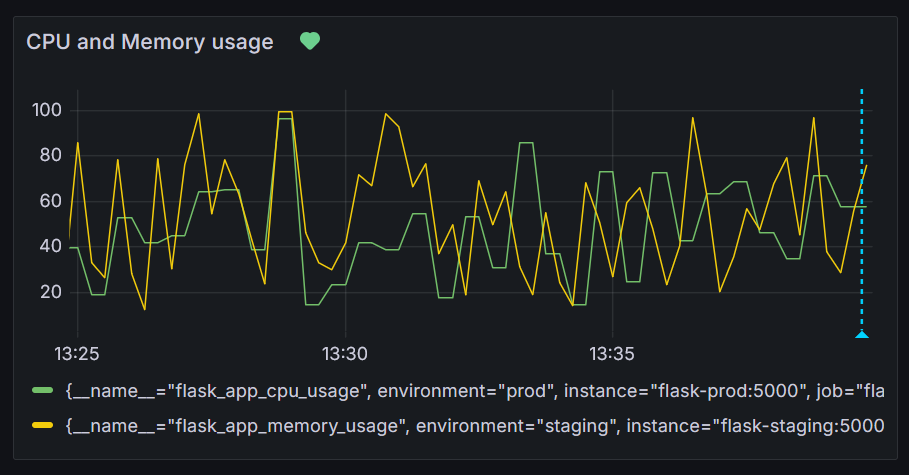Click the green heart alert status icon

click(x=310, y=41)
